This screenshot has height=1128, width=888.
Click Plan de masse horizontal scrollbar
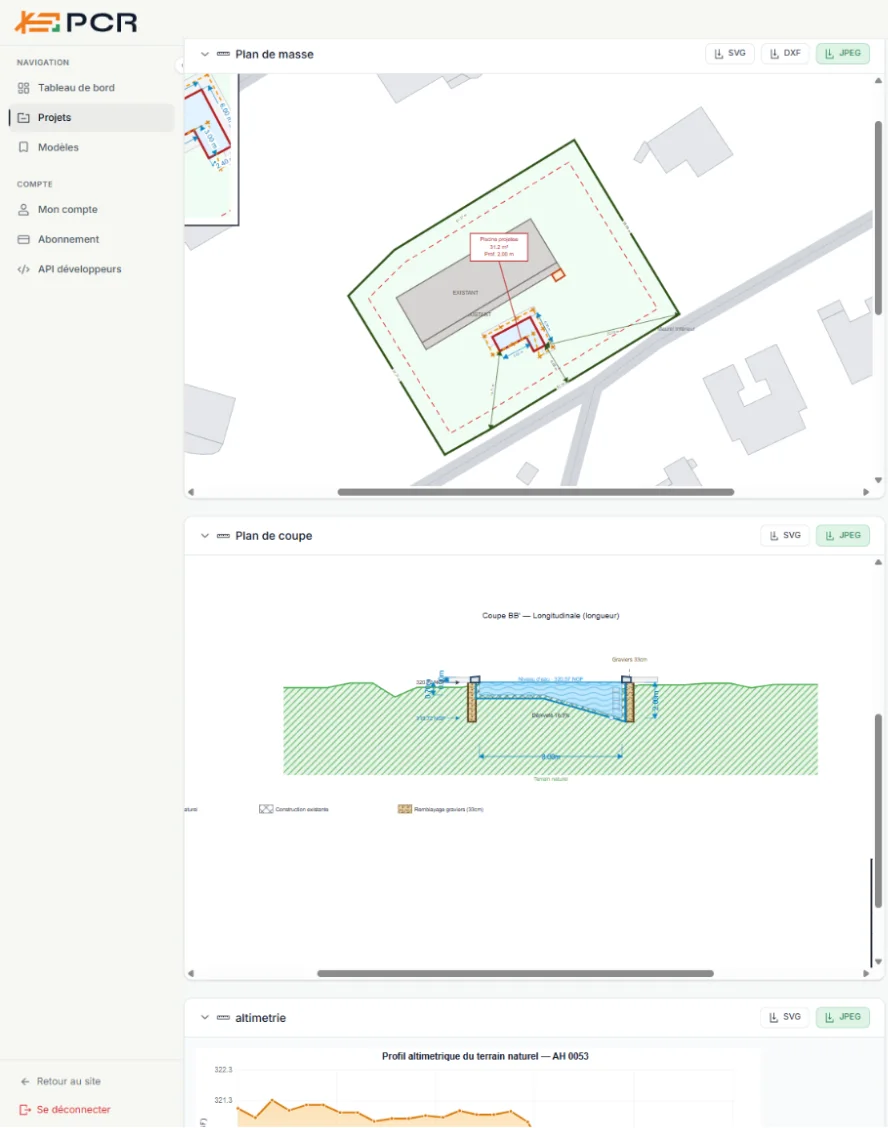[x=535, y=492]
